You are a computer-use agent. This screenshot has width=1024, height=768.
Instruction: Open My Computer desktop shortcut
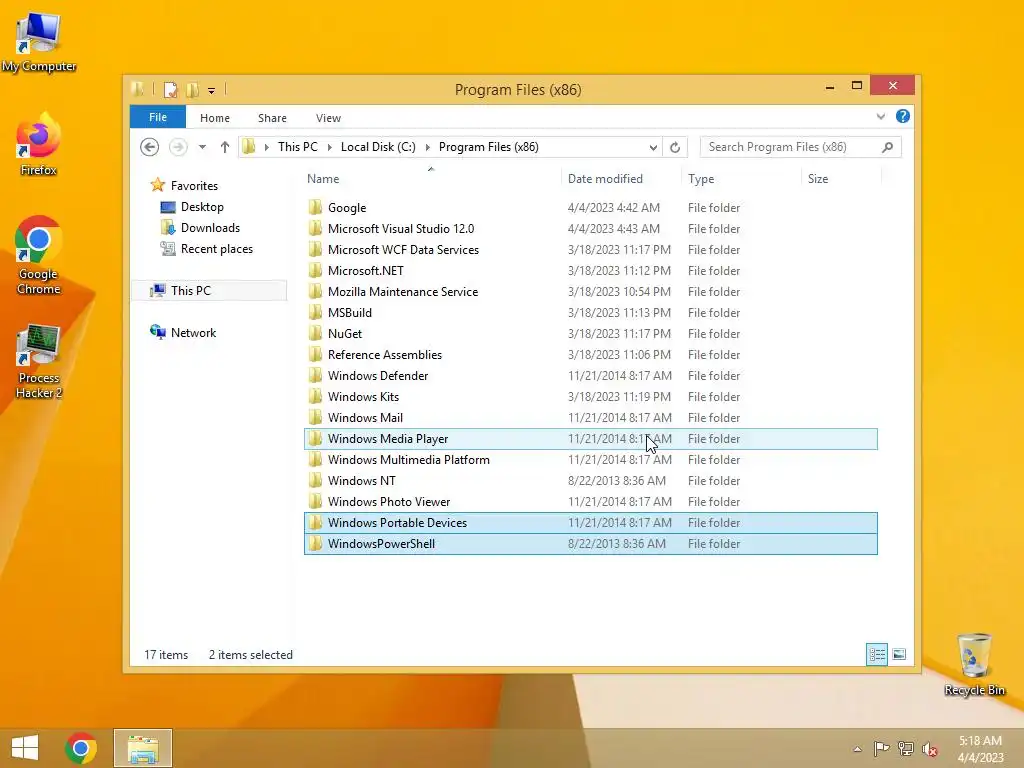39,42
